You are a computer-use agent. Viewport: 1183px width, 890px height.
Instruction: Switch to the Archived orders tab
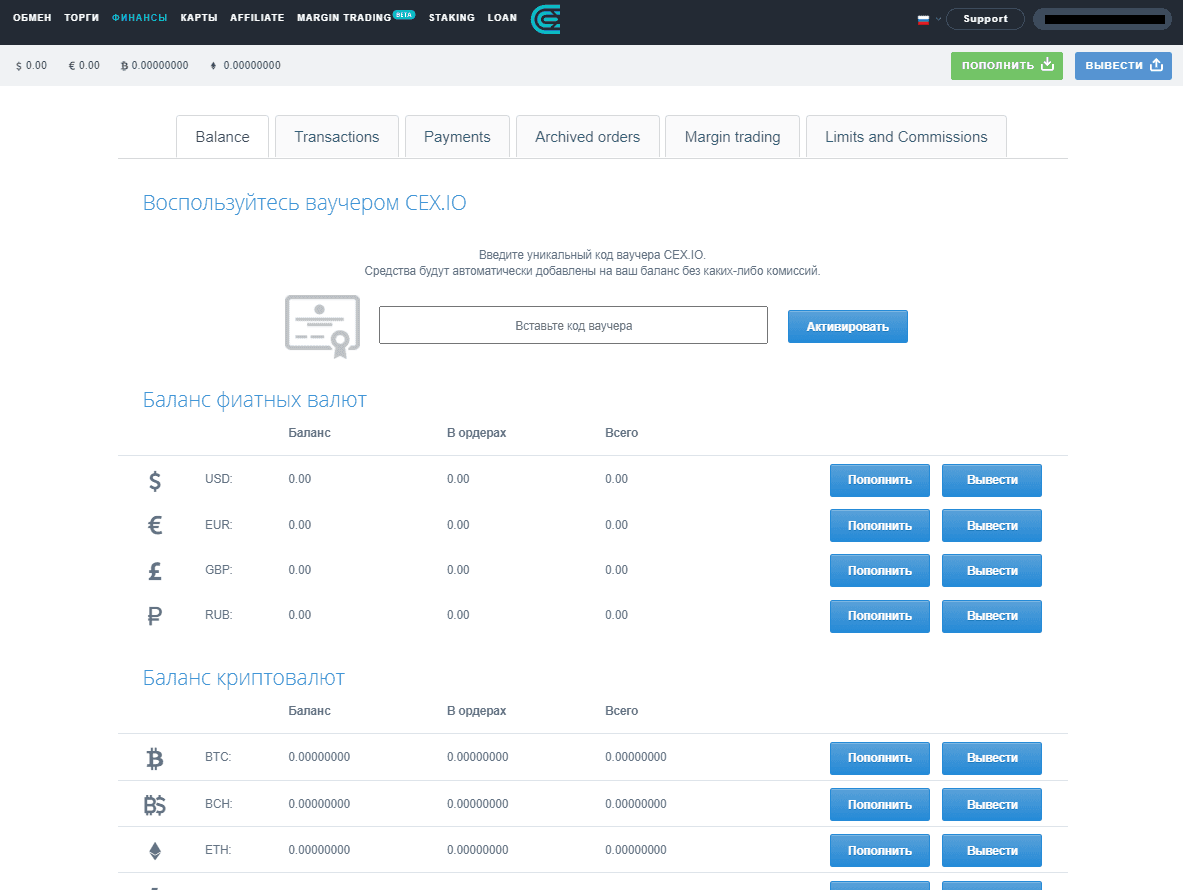[x=588, y=137]
